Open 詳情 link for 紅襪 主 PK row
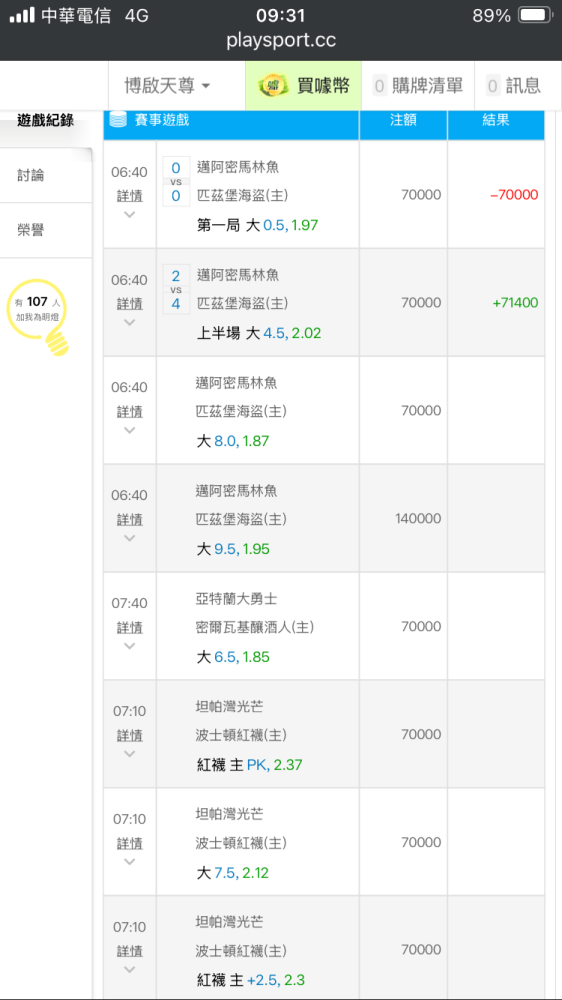This screenshot has width=562, height=1000. 129,735
